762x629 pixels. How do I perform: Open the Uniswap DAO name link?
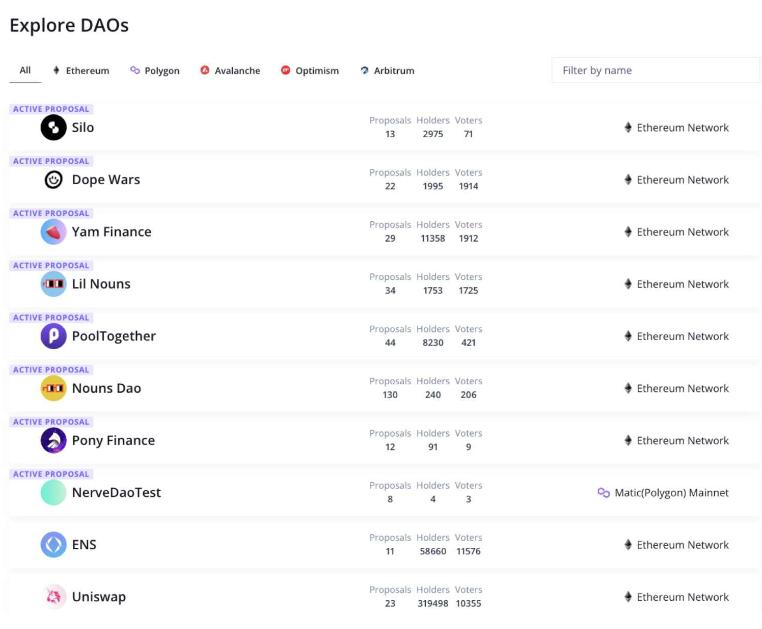(x=99, y=597)
